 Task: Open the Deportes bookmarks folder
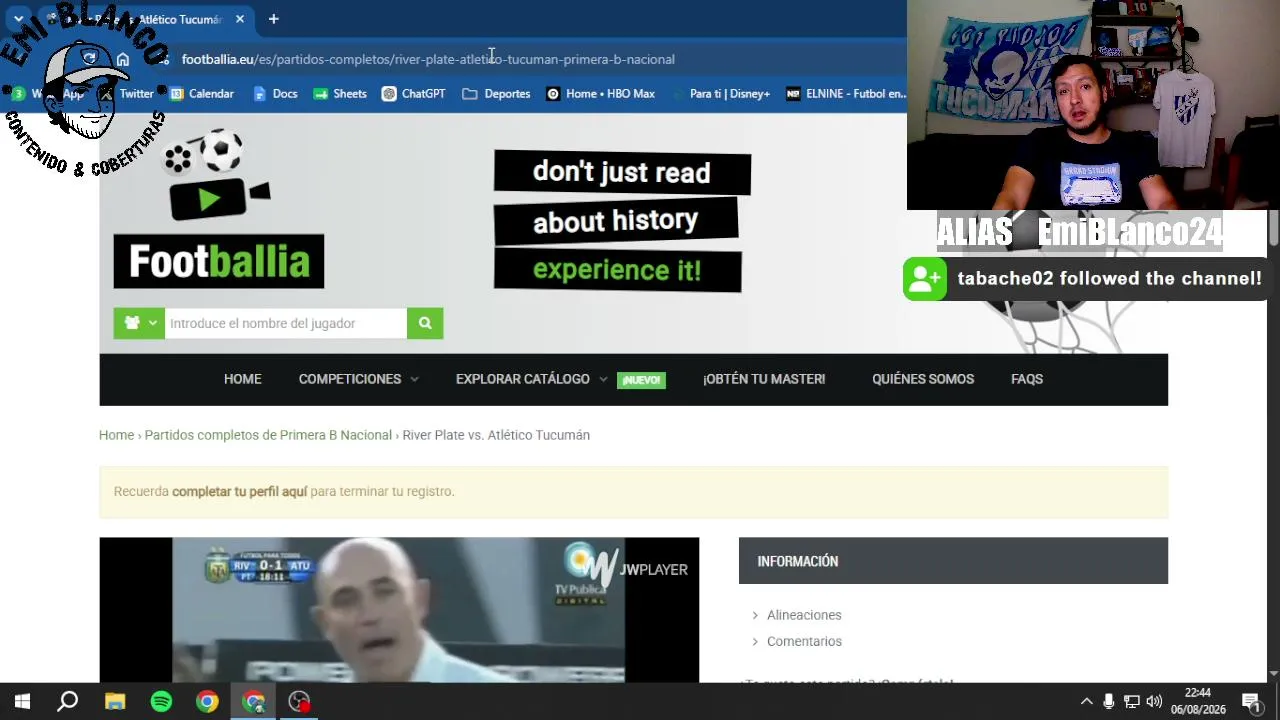click(x=496, y=94)
